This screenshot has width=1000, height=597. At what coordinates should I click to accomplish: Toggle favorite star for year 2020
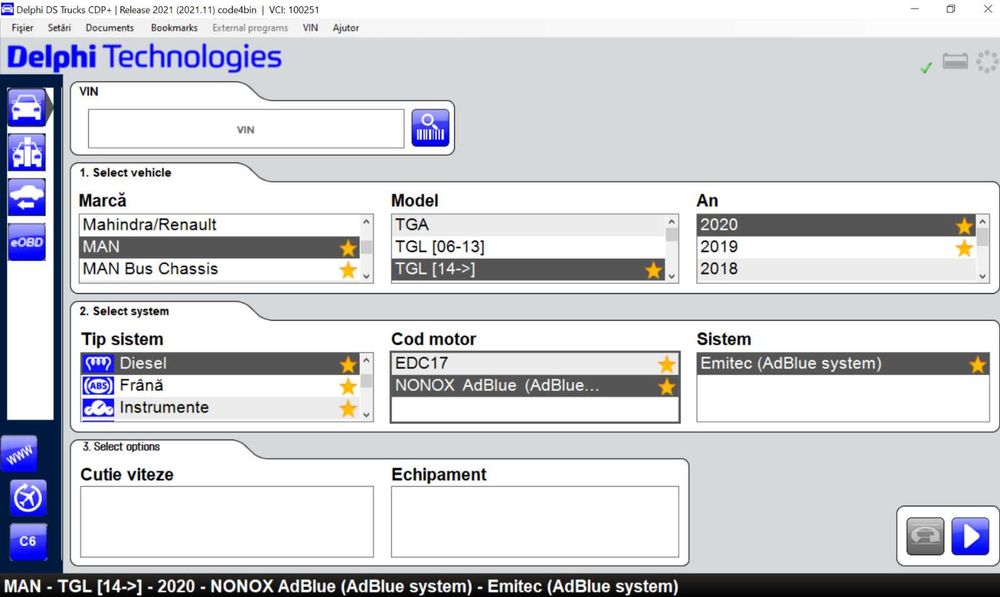coord(964,226)
